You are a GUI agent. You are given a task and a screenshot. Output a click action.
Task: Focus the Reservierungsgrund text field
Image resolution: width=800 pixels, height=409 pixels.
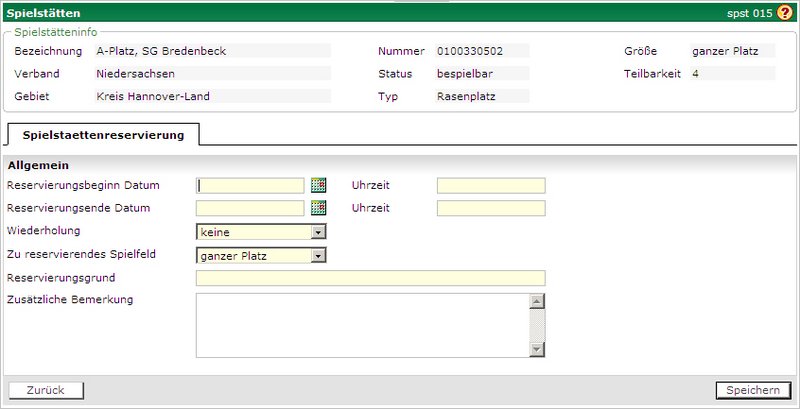370,278
